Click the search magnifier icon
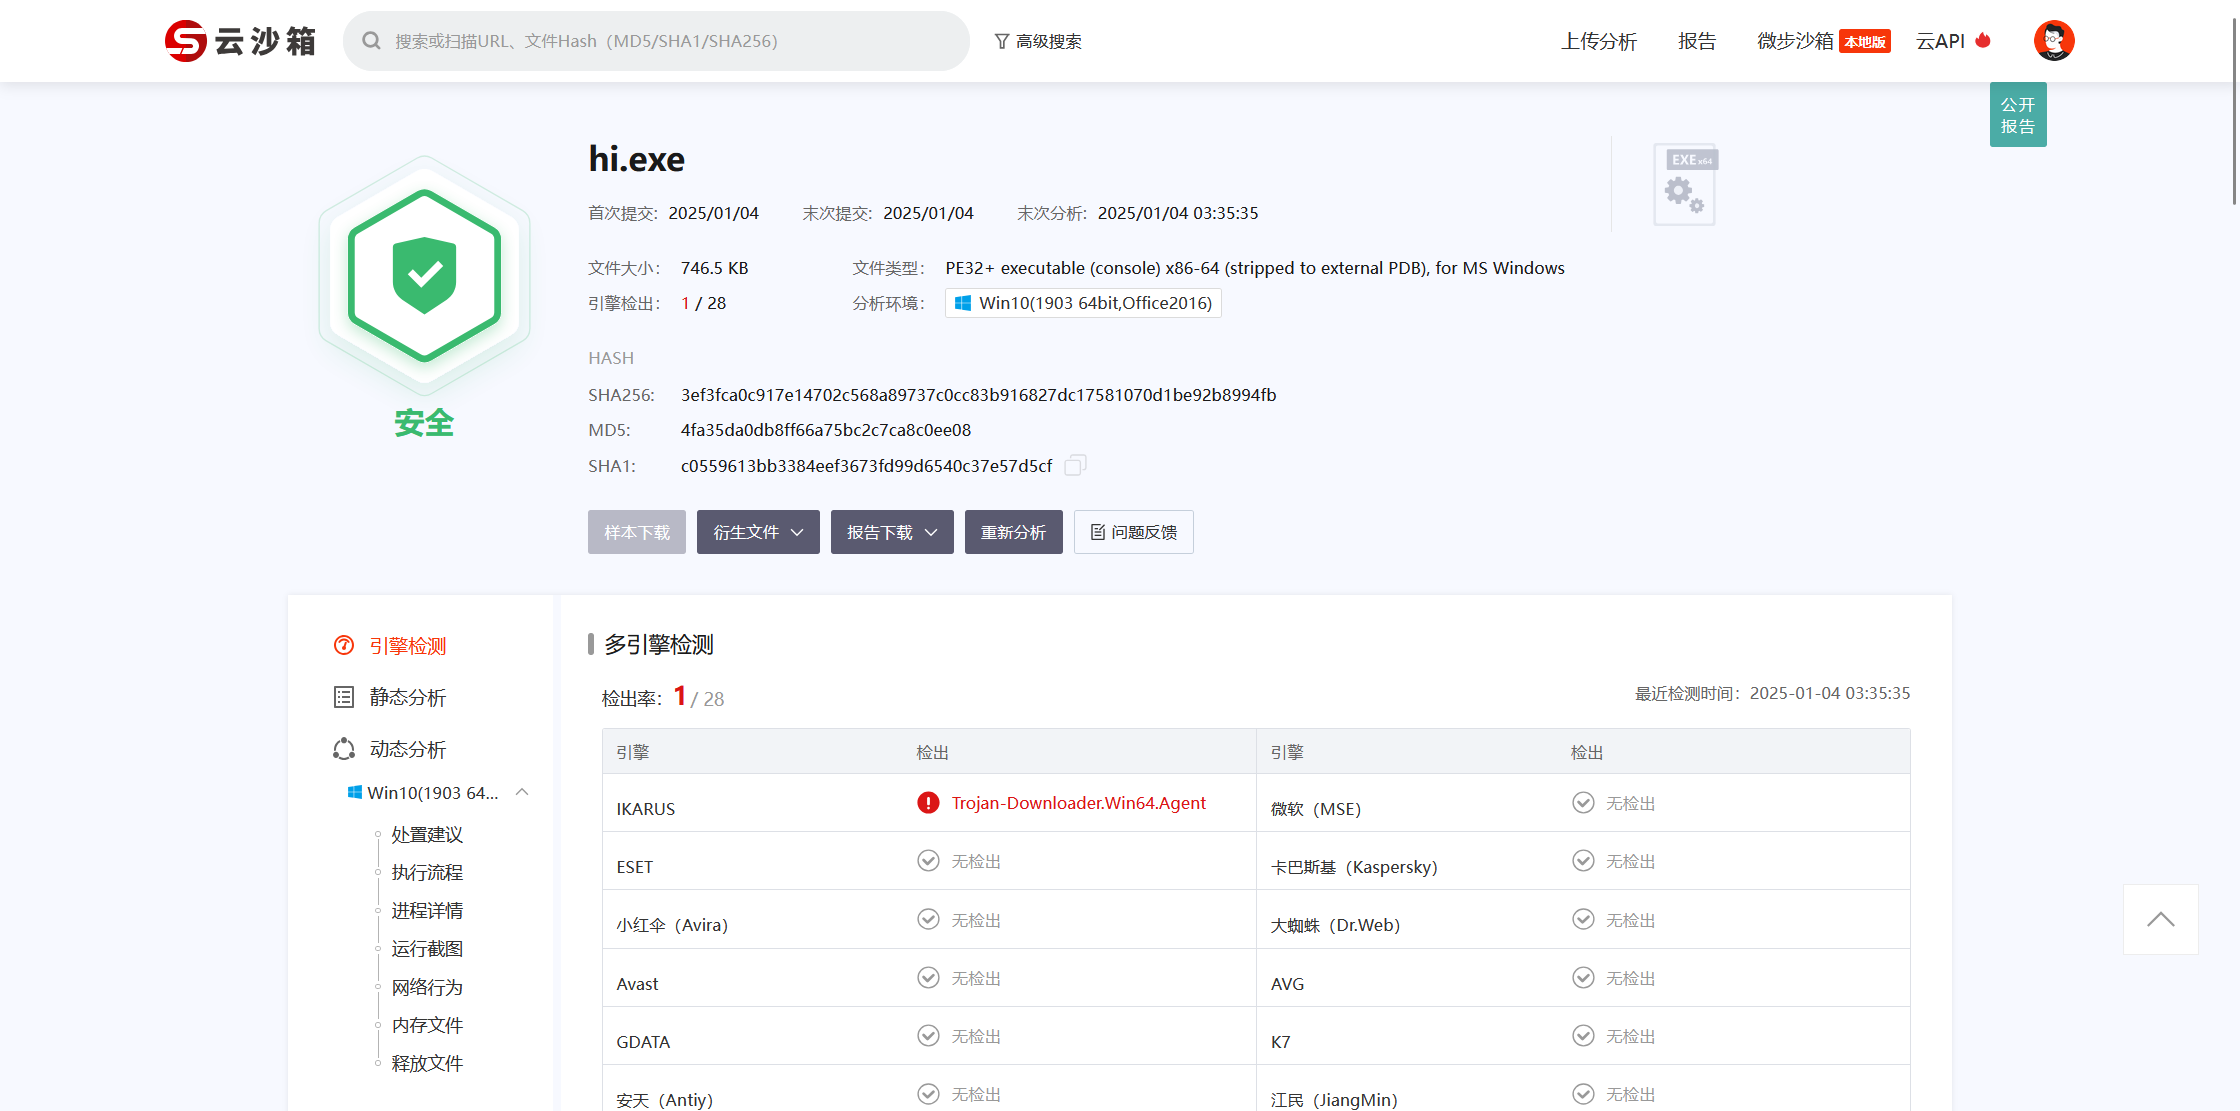This screenshot has height=1111, width=2240. (x=371, y=41)
